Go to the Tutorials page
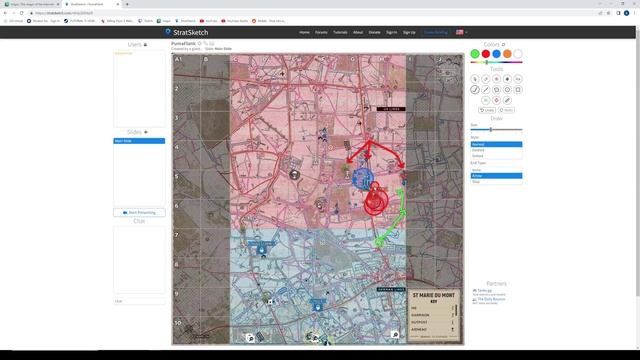 click(x=340, y=32)
